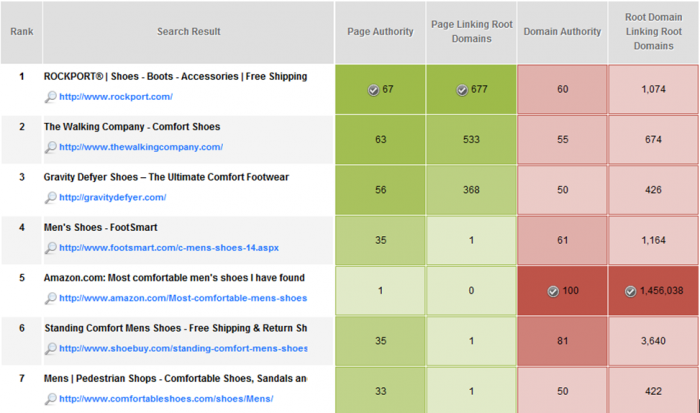This screenshot has width=700, height=413.
Task: Click magnifier icon beside footsmart.com URL
Action: tap(50, 248)
